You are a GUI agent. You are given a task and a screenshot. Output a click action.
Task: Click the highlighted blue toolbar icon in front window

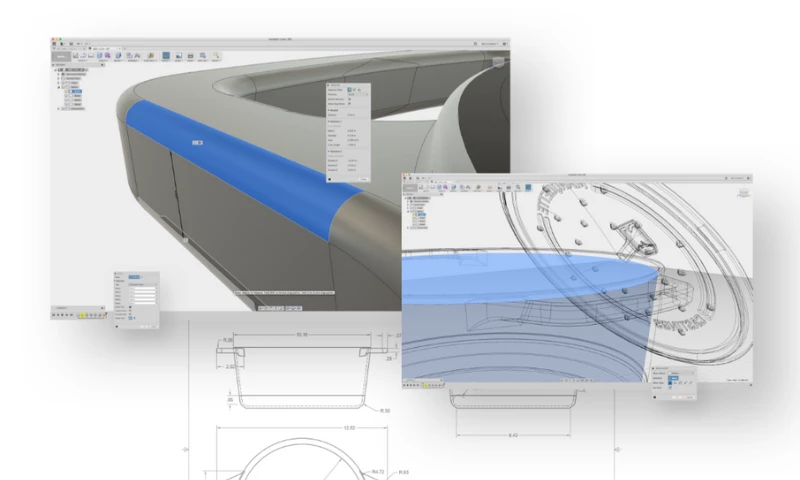[528, 187]
